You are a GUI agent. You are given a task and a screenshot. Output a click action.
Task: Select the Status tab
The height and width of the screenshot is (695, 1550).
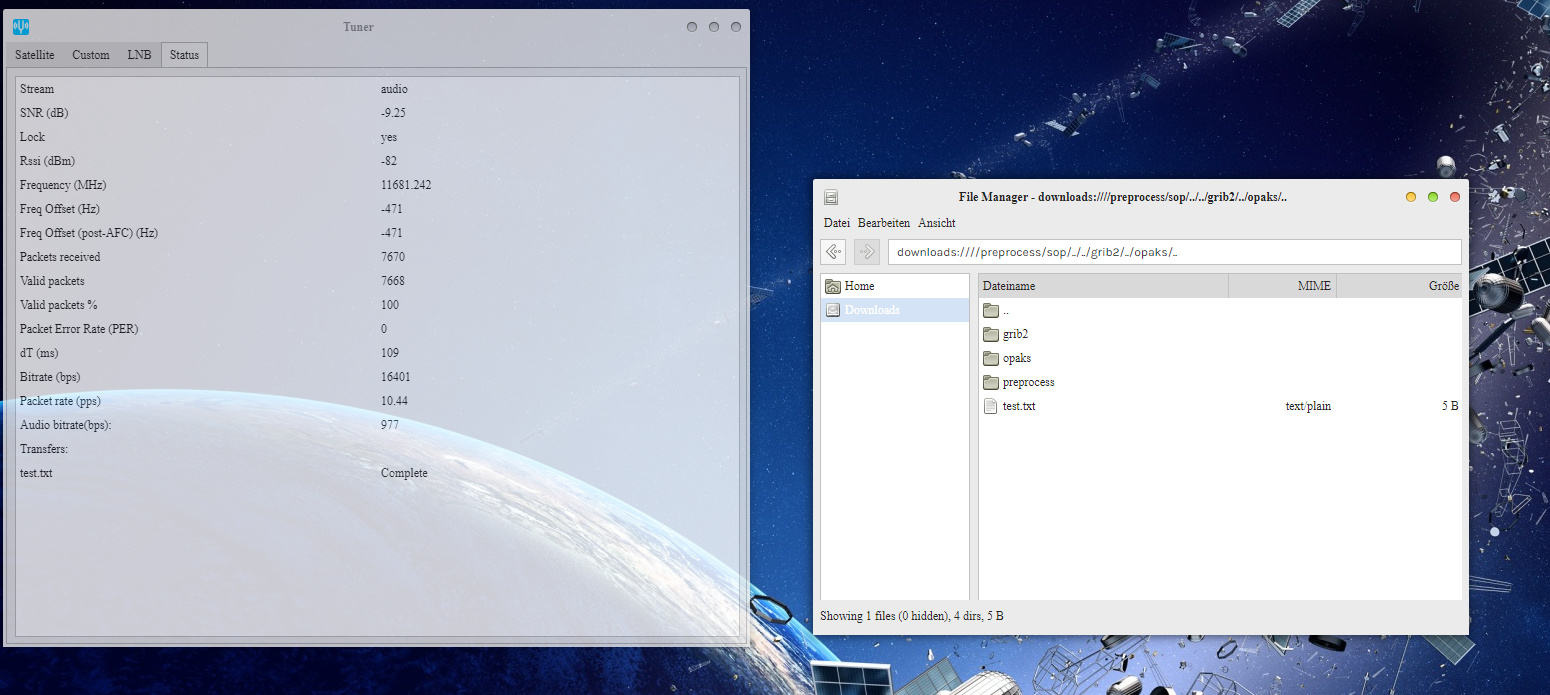[x=184, y=55]
